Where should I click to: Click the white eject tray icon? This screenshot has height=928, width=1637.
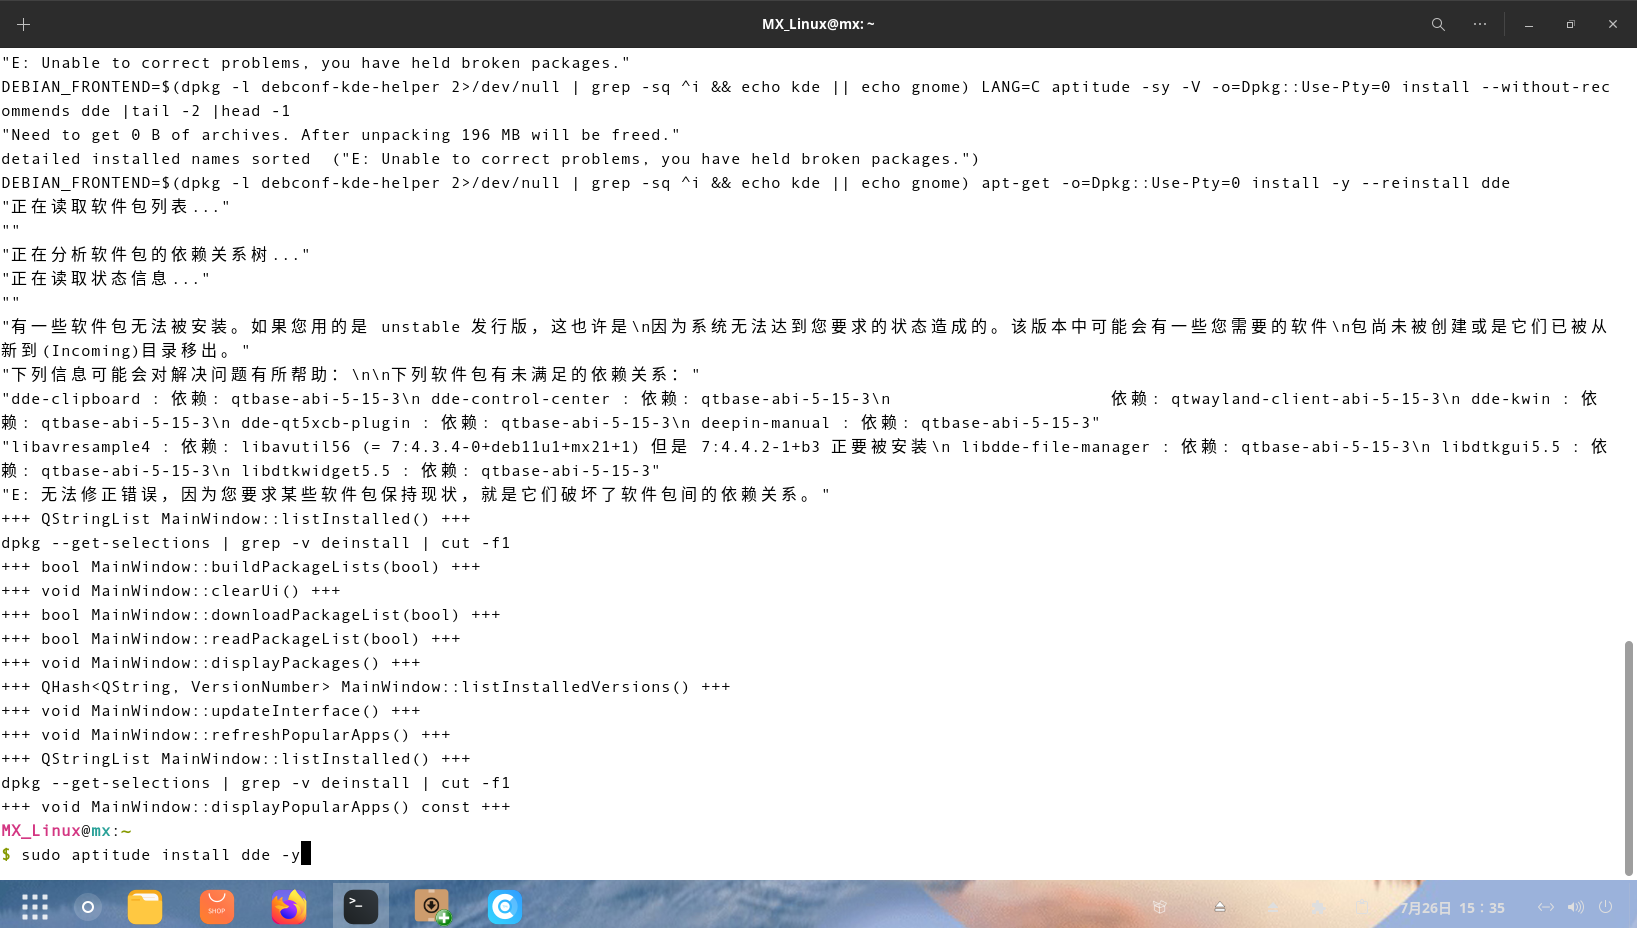coord(1220,907)
